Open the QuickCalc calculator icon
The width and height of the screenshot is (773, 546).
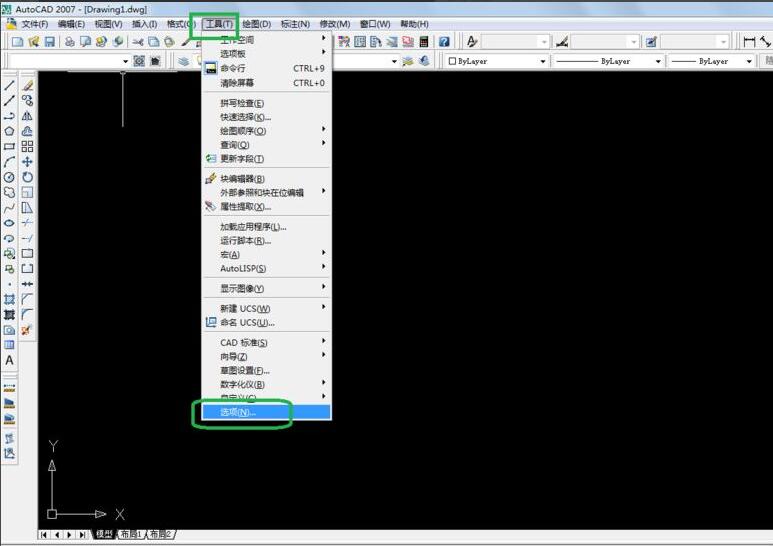424,42
